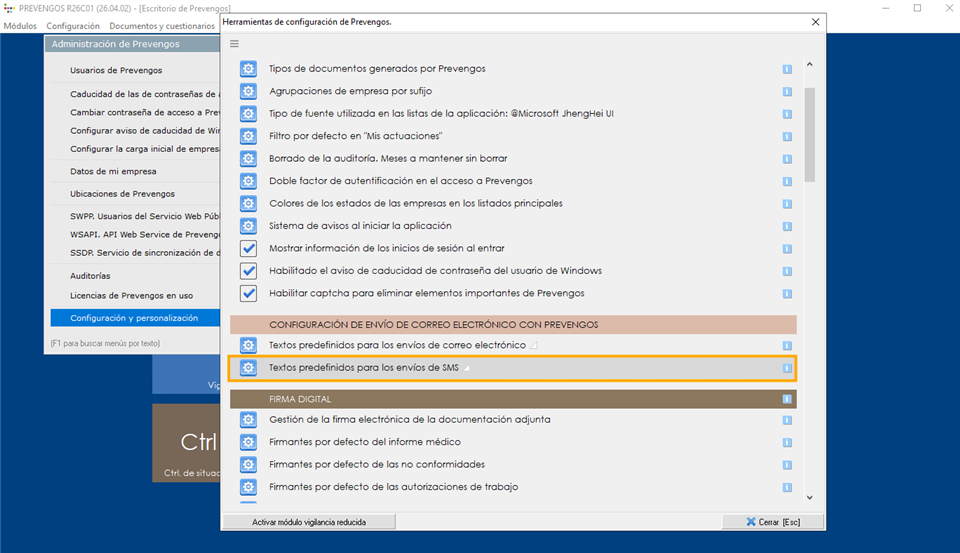Show info for Agrupaciones de empresa por sufijo
The image size is (960, 553).
[x=787, y=92]
